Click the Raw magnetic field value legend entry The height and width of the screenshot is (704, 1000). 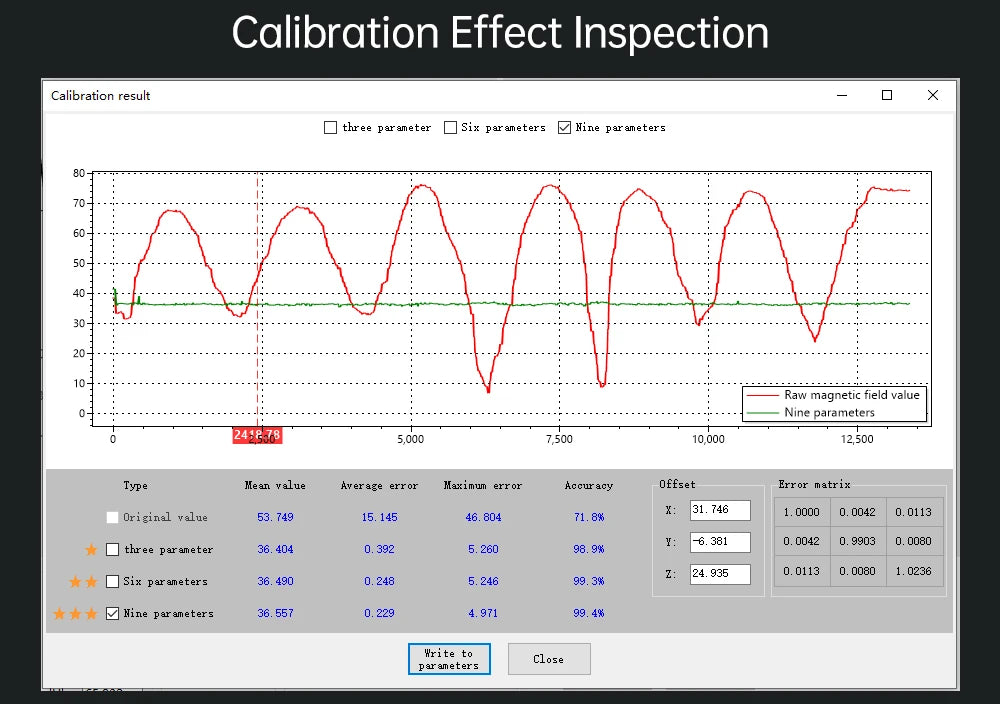pos(834,395)
